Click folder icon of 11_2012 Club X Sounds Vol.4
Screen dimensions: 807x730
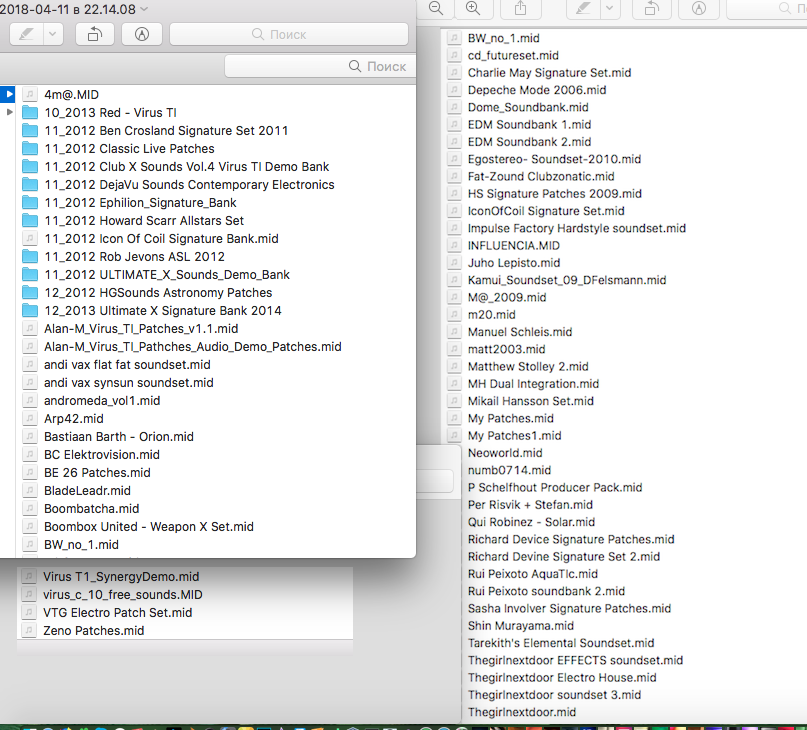(x=30, y=166)
